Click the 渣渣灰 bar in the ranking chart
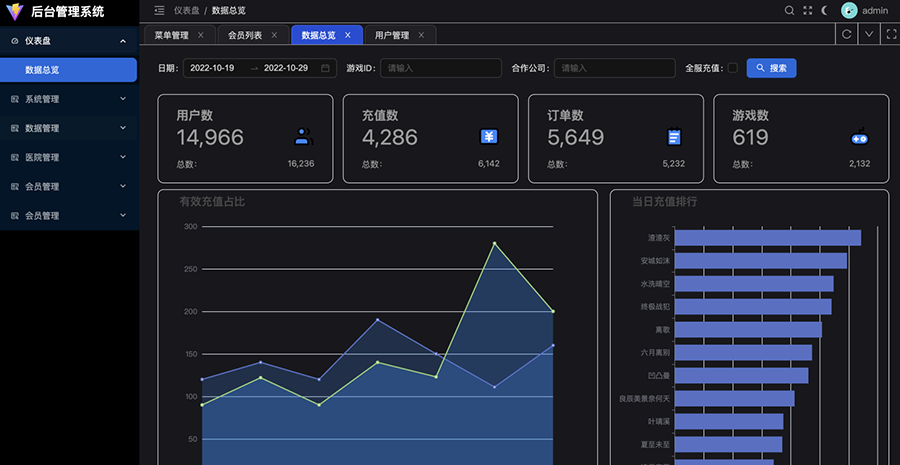The height and width of the screenshot is (465, 900). point(768,238)
